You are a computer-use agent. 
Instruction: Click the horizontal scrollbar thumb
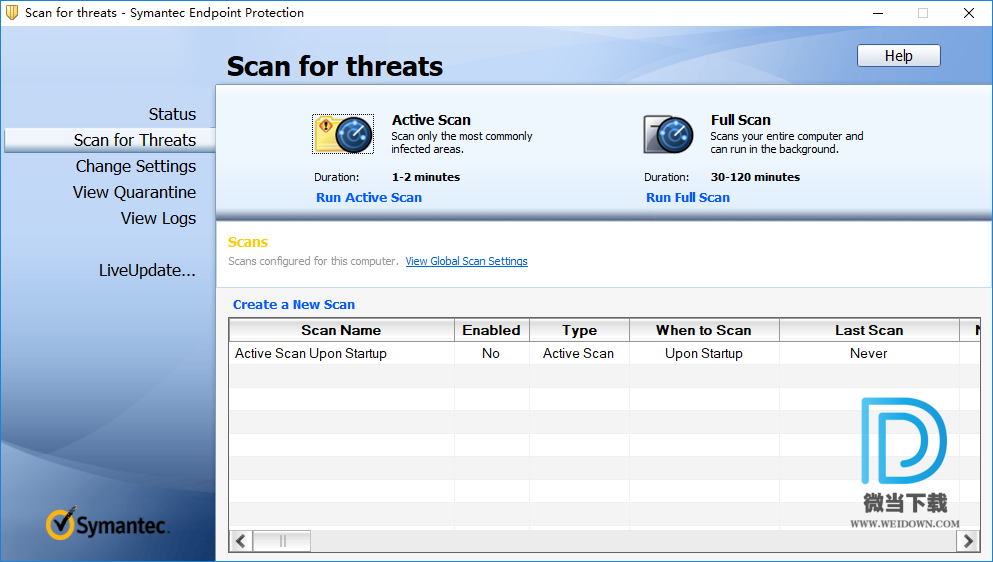(282, 541)
